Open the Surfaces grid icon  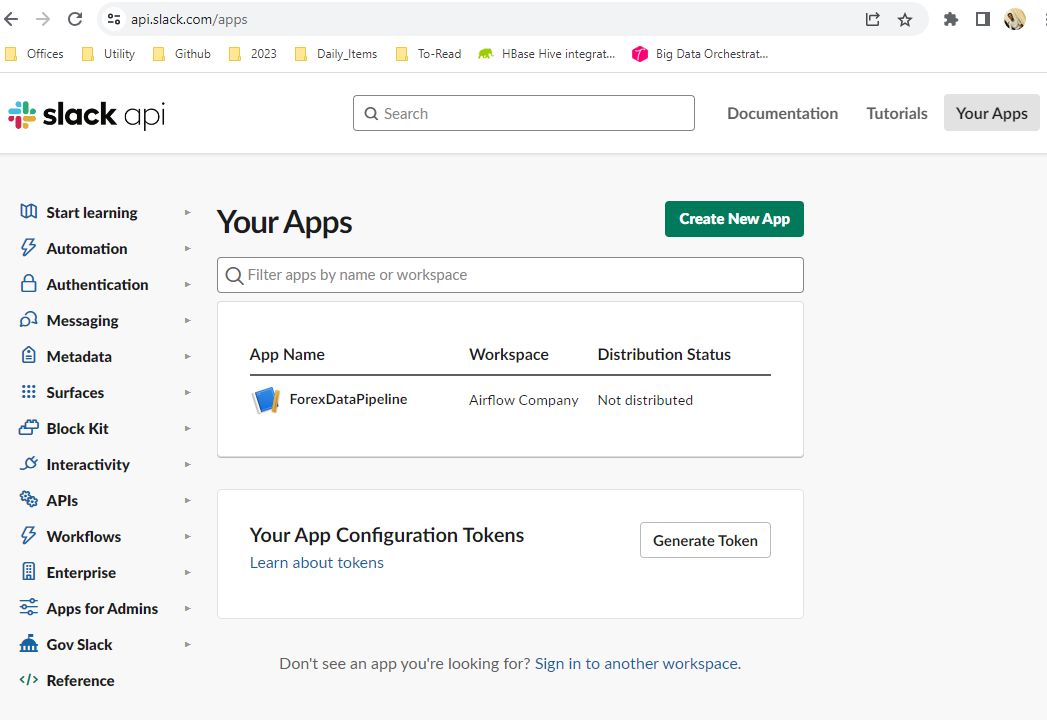(27, 392)
